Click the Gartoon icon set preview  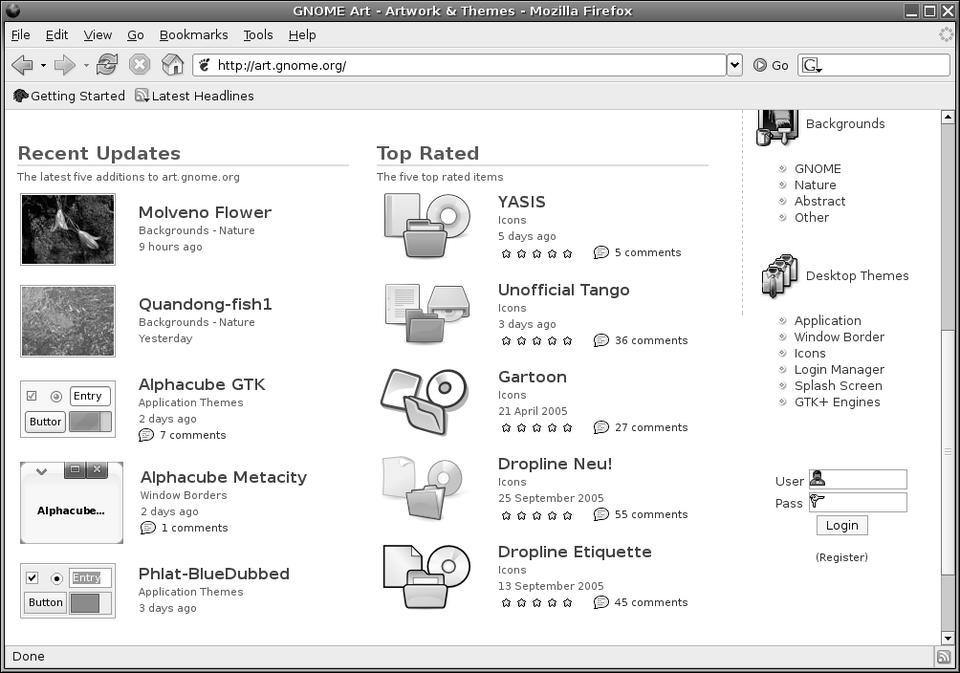tap(424, 400)
